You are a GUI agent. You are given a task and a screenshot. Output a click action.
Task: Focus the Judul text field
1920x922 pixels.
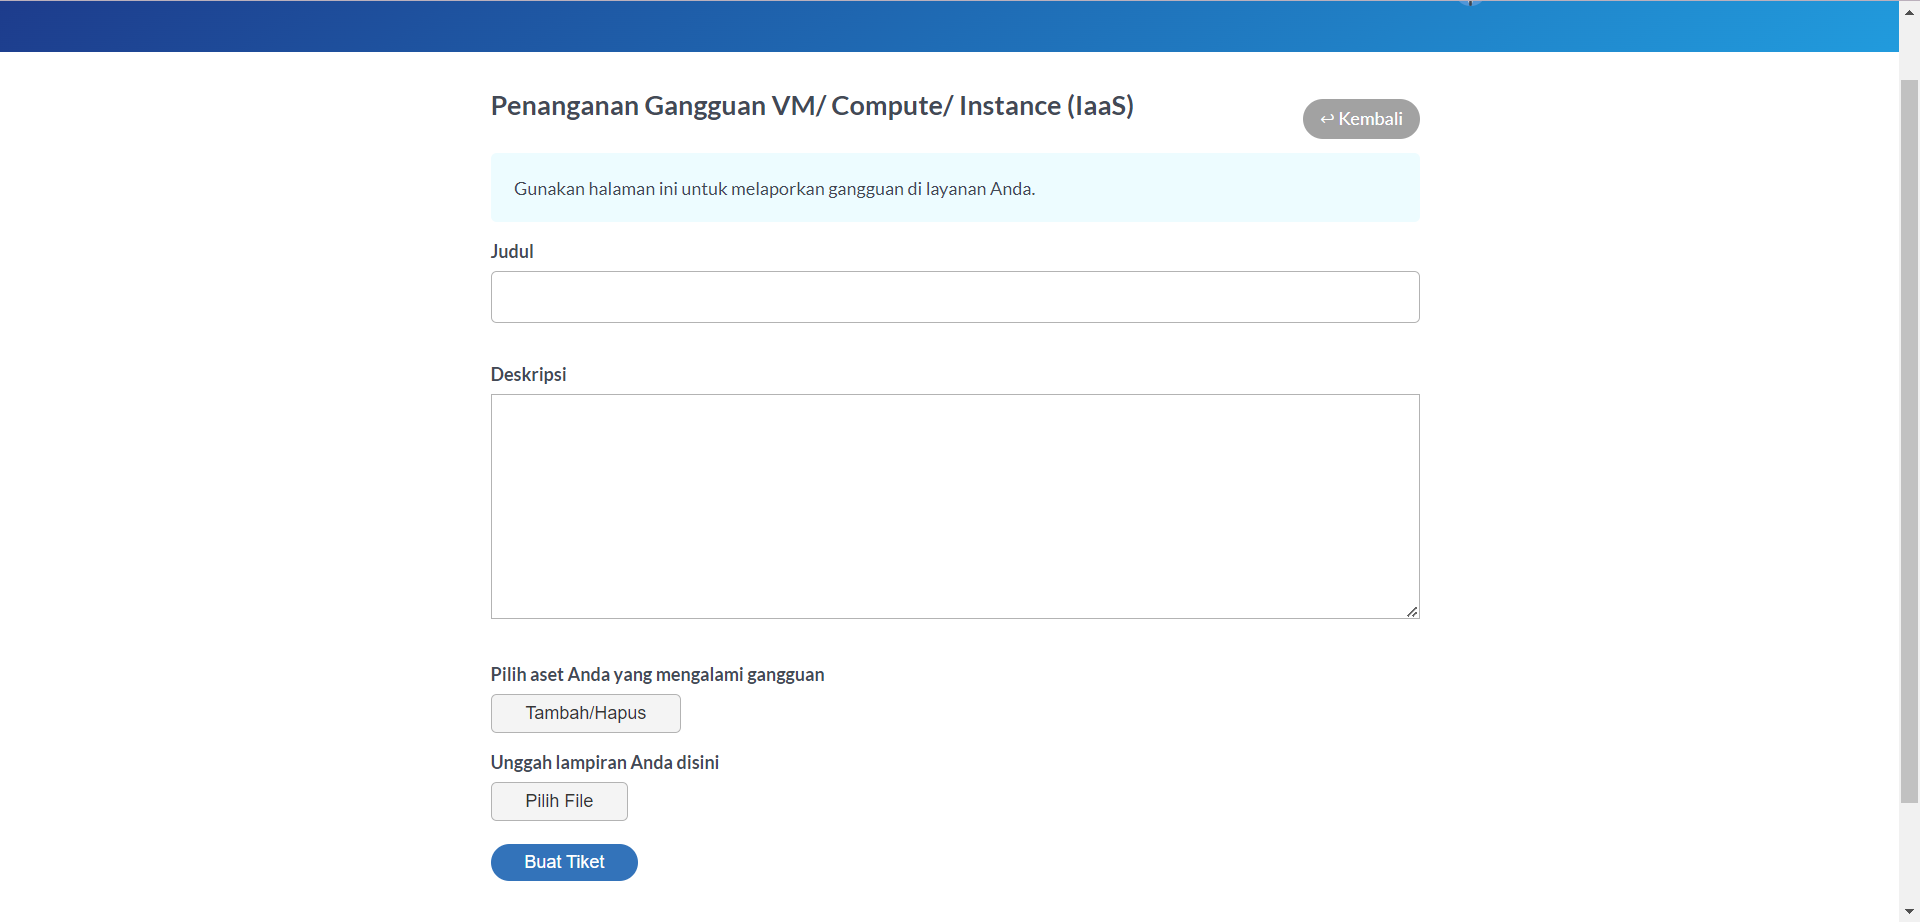click(954, 297)
